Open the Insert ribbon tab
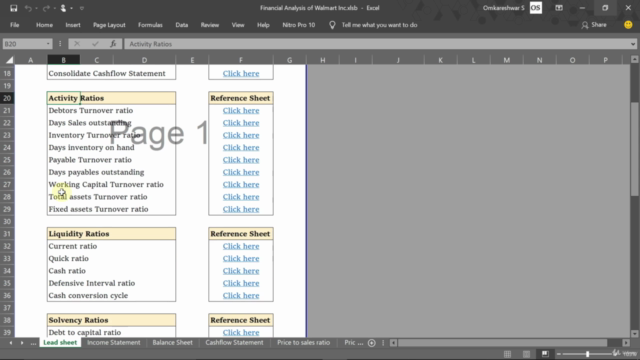 73,25
